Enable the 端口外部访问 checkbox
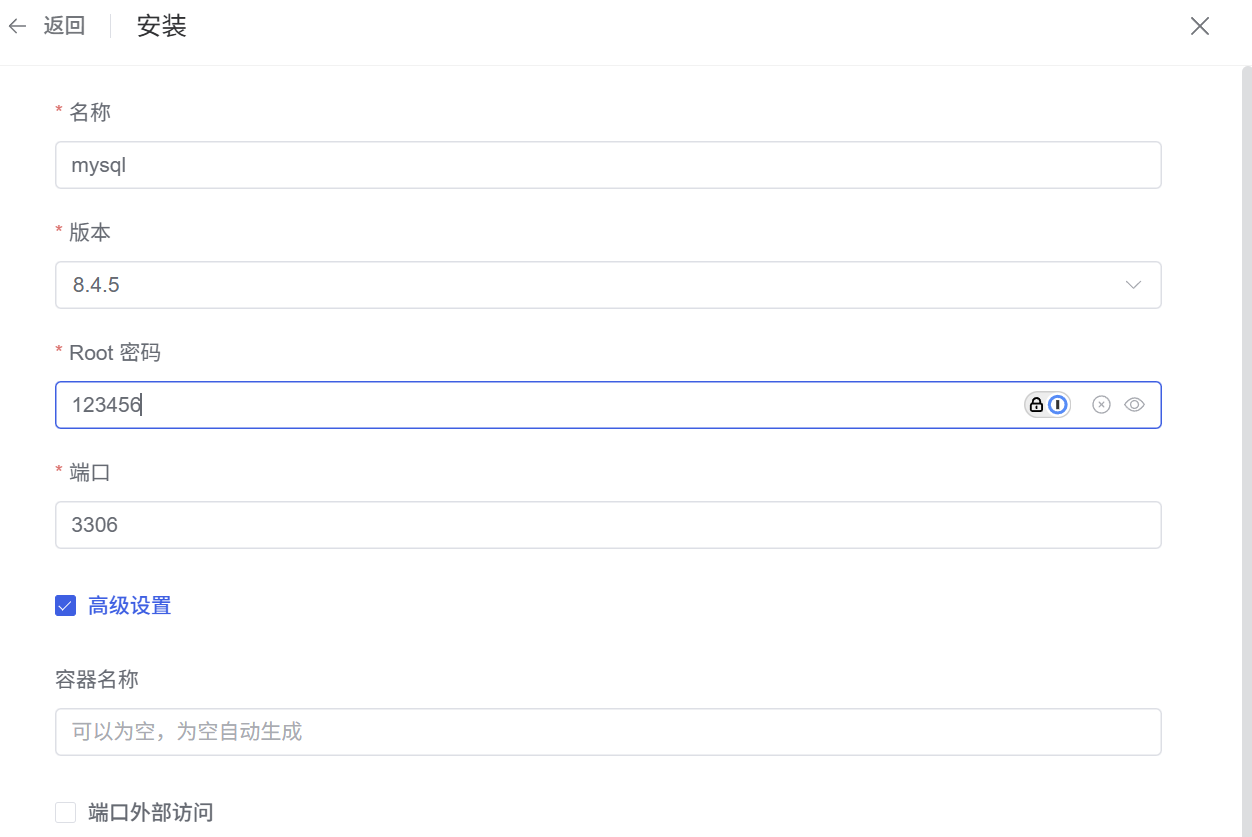The height and width of the screenshot is (837, 1252). [66, 812]
